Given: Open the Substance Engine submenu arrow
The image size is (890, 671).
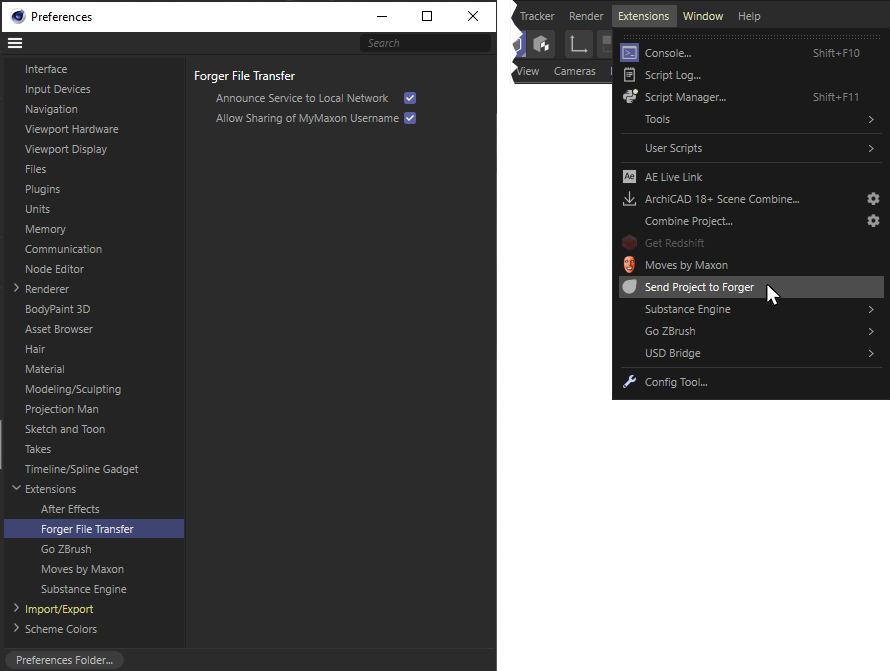Looking at the screenshot, I should point(871,309).
